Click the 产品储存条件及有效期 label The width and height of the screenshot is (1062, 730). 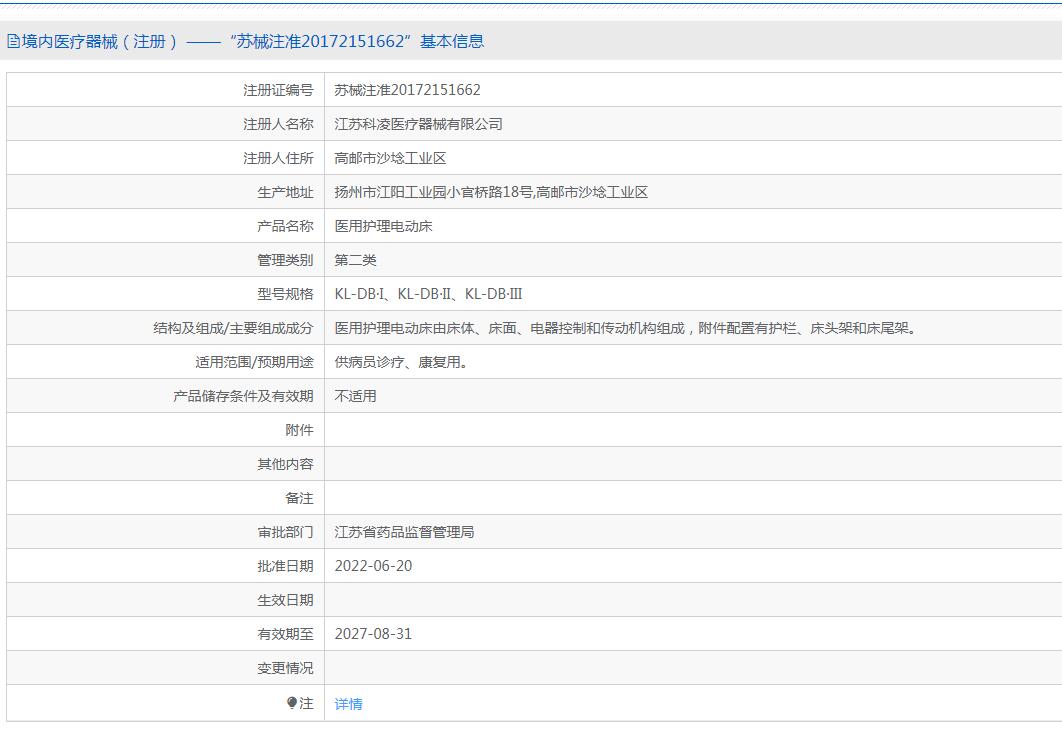pos(243,396)
